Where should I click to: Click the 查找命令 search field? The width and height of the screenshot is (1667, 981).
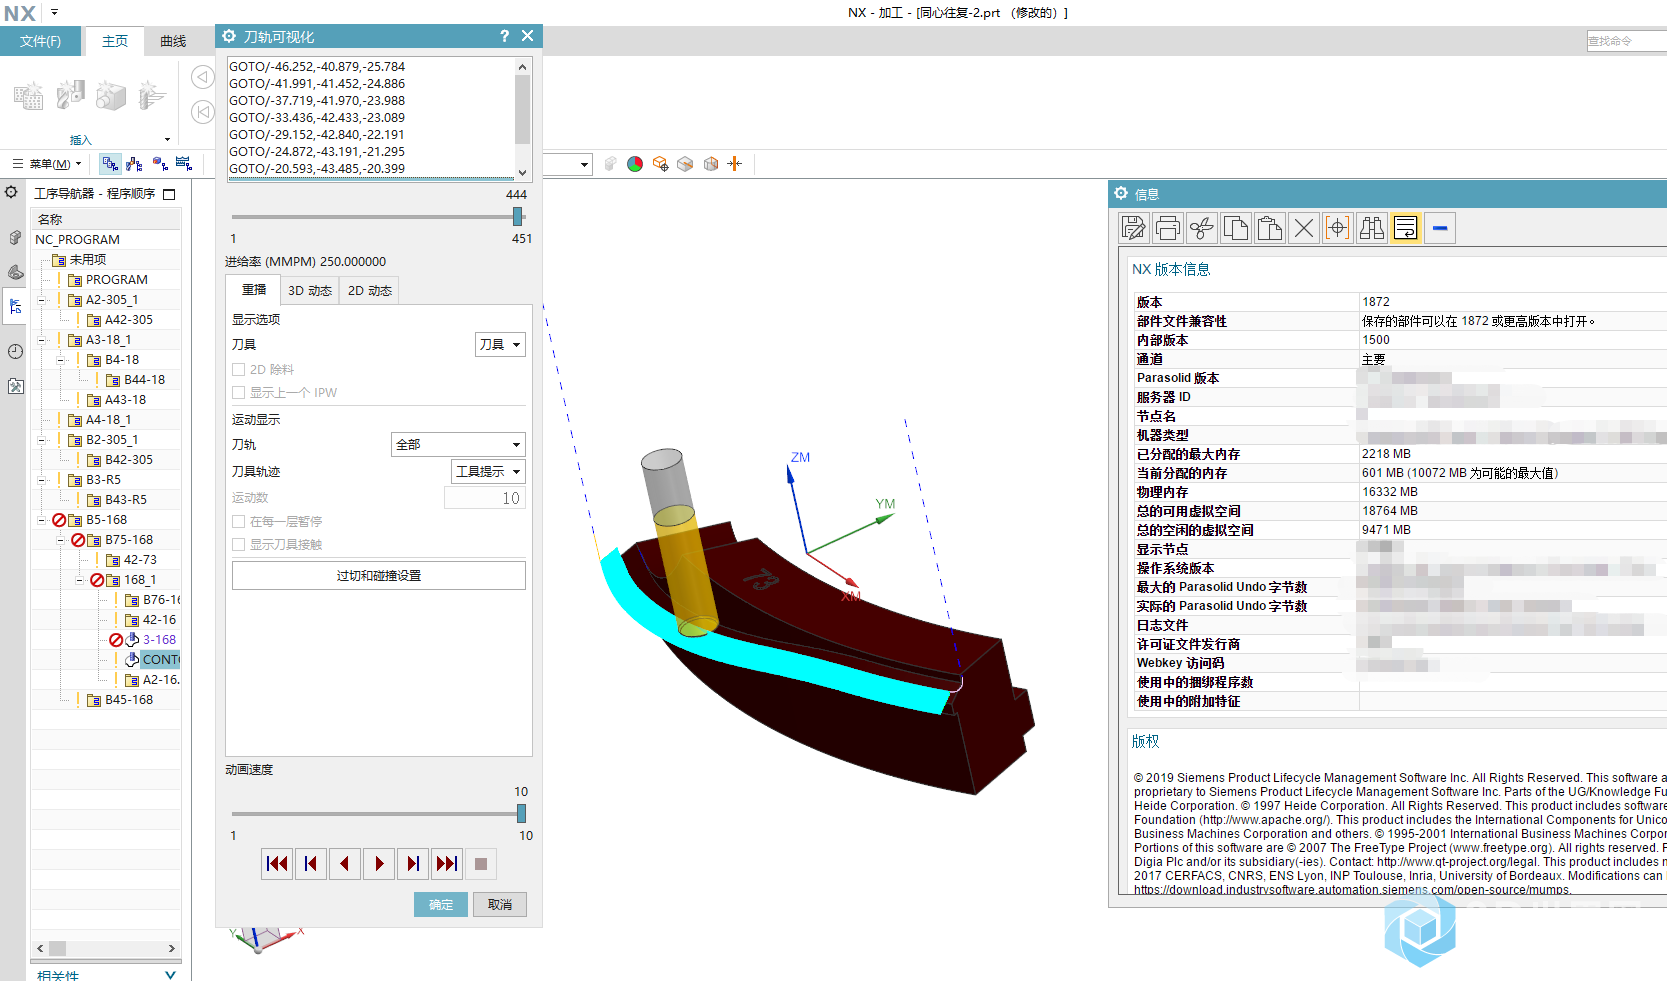coord(1626,41)
